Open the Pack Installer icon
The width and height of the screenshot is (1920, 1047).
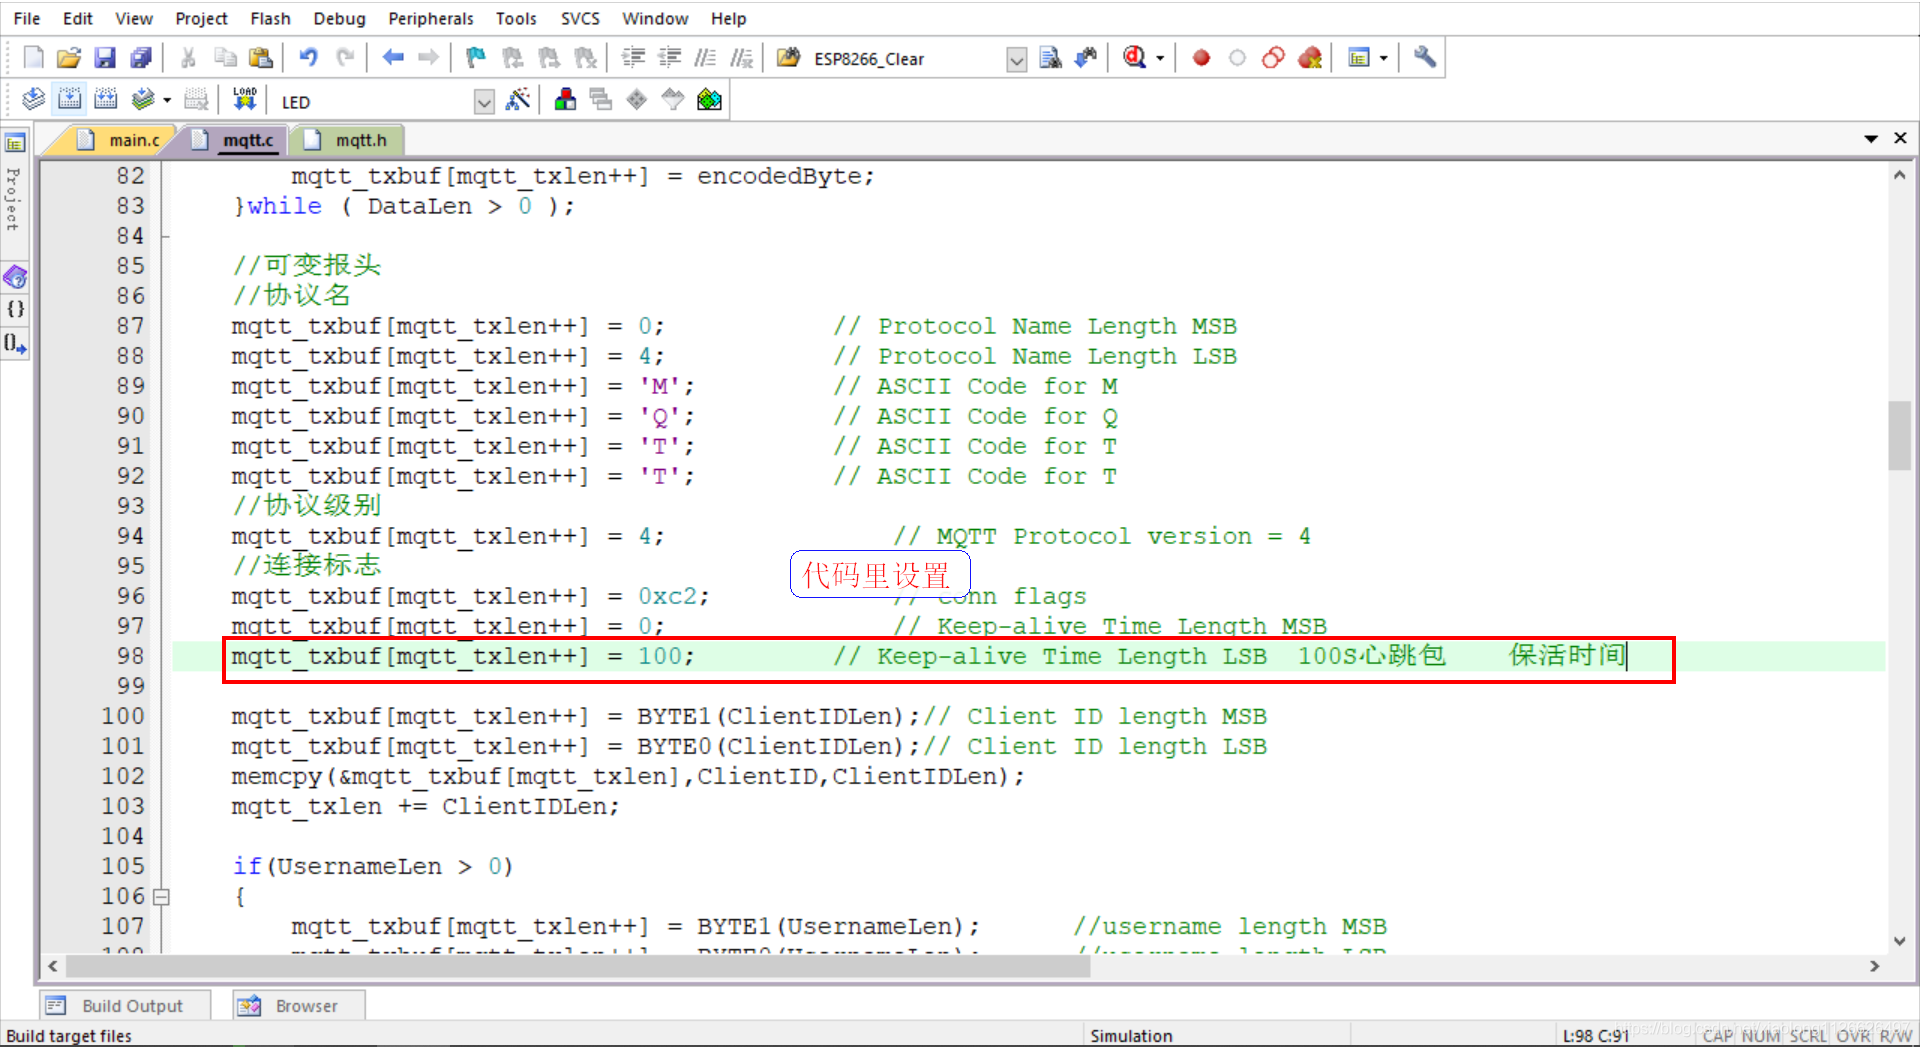point(709,99)
